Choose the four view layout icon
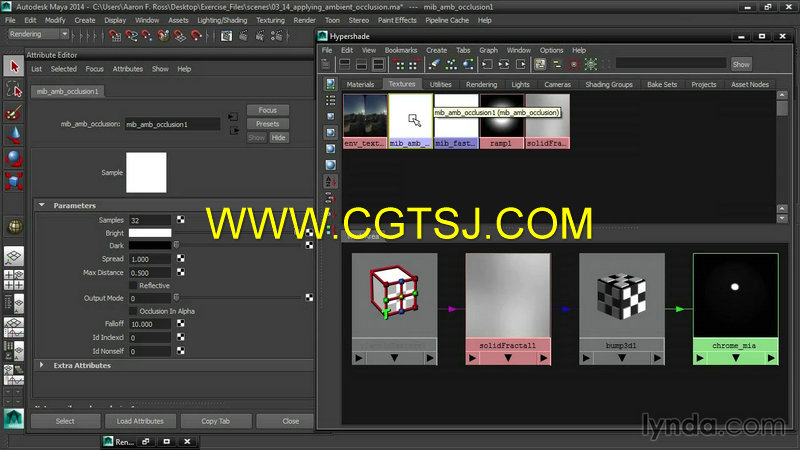This screenshot has height=450, width=800. click(14, 280)
